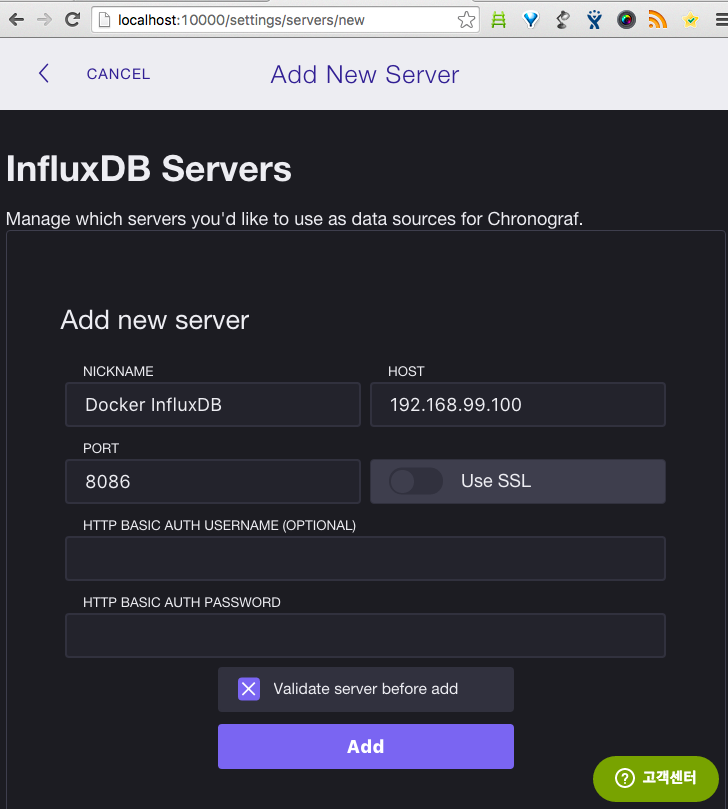Open the green ladder extension icon

pyautogui.click(x=498, y=20)
